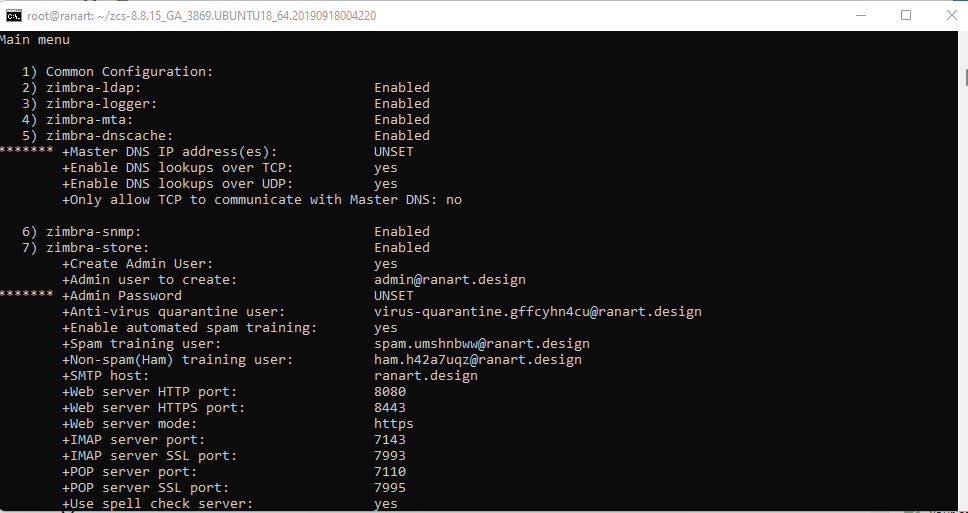This screenshot has width=968, height=513.
Task: Click SMTP host value ranart.design
Action: [425, 376]
